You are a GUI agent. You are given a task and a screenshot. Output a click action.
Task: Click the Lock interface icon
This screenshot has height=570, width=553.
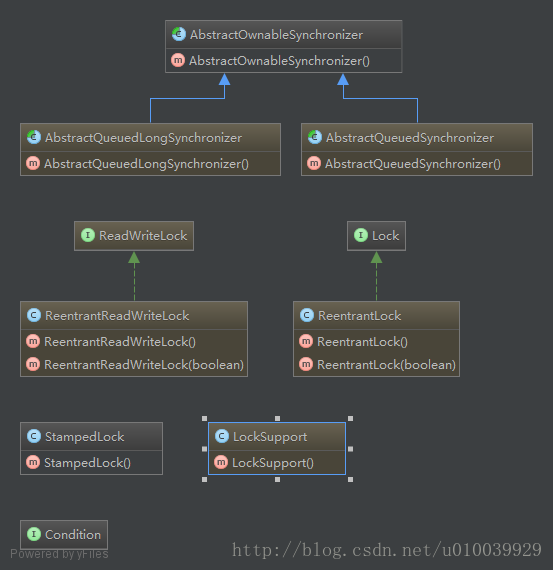point(361,235)
